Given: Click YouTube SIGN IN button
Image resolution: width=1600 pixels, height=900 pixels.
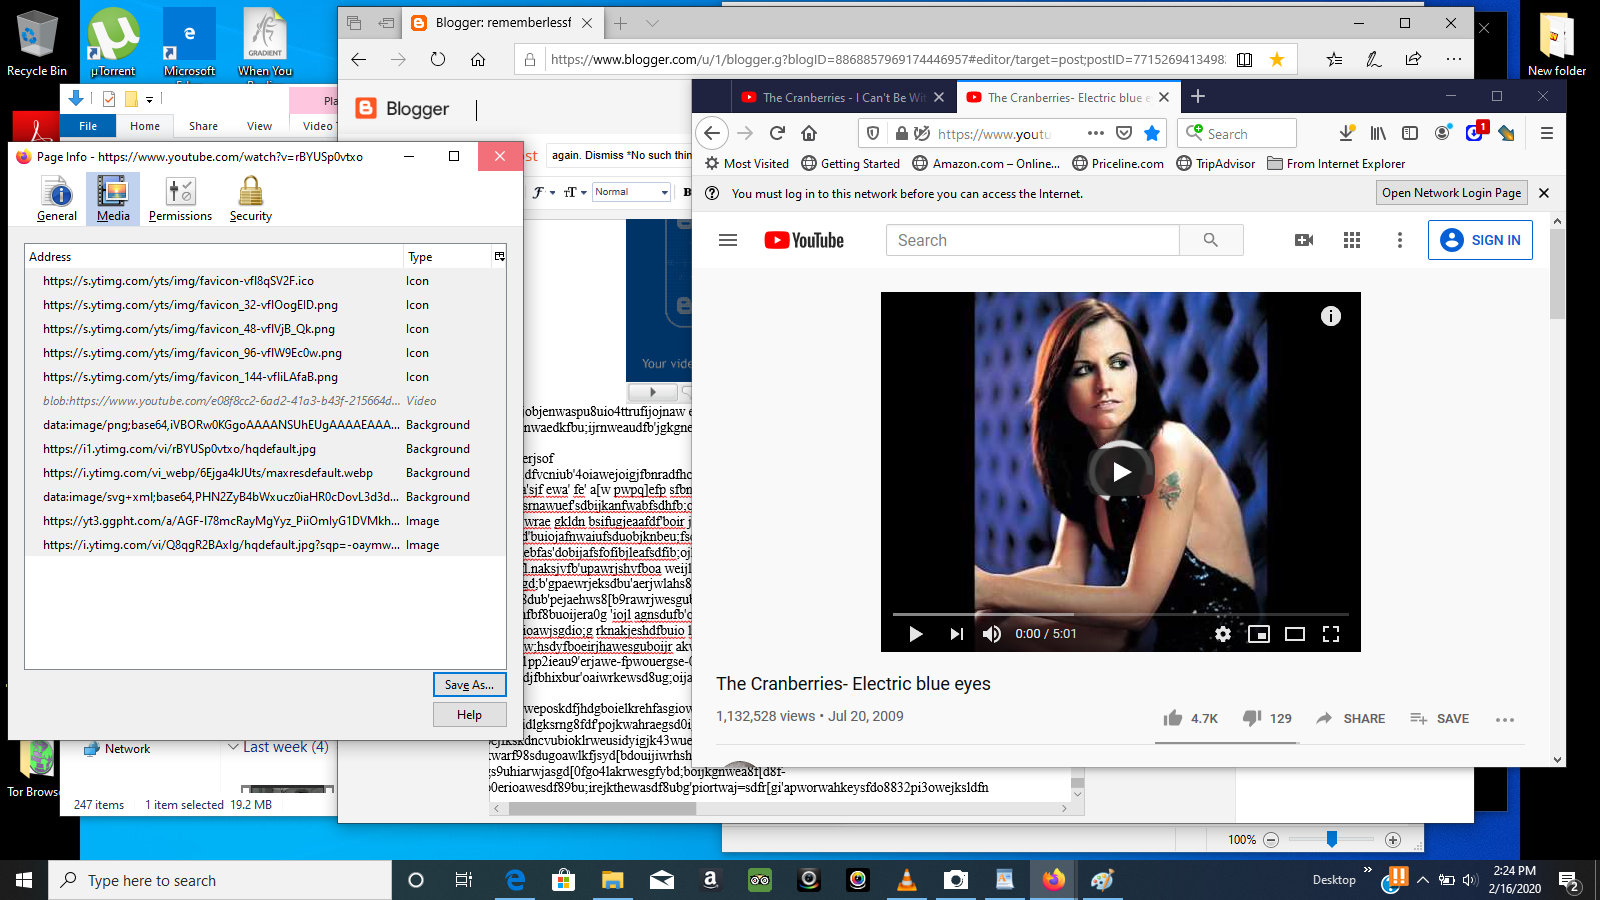Looking at the screenshot, I should pyautogui.click(x=1480, y=240).
